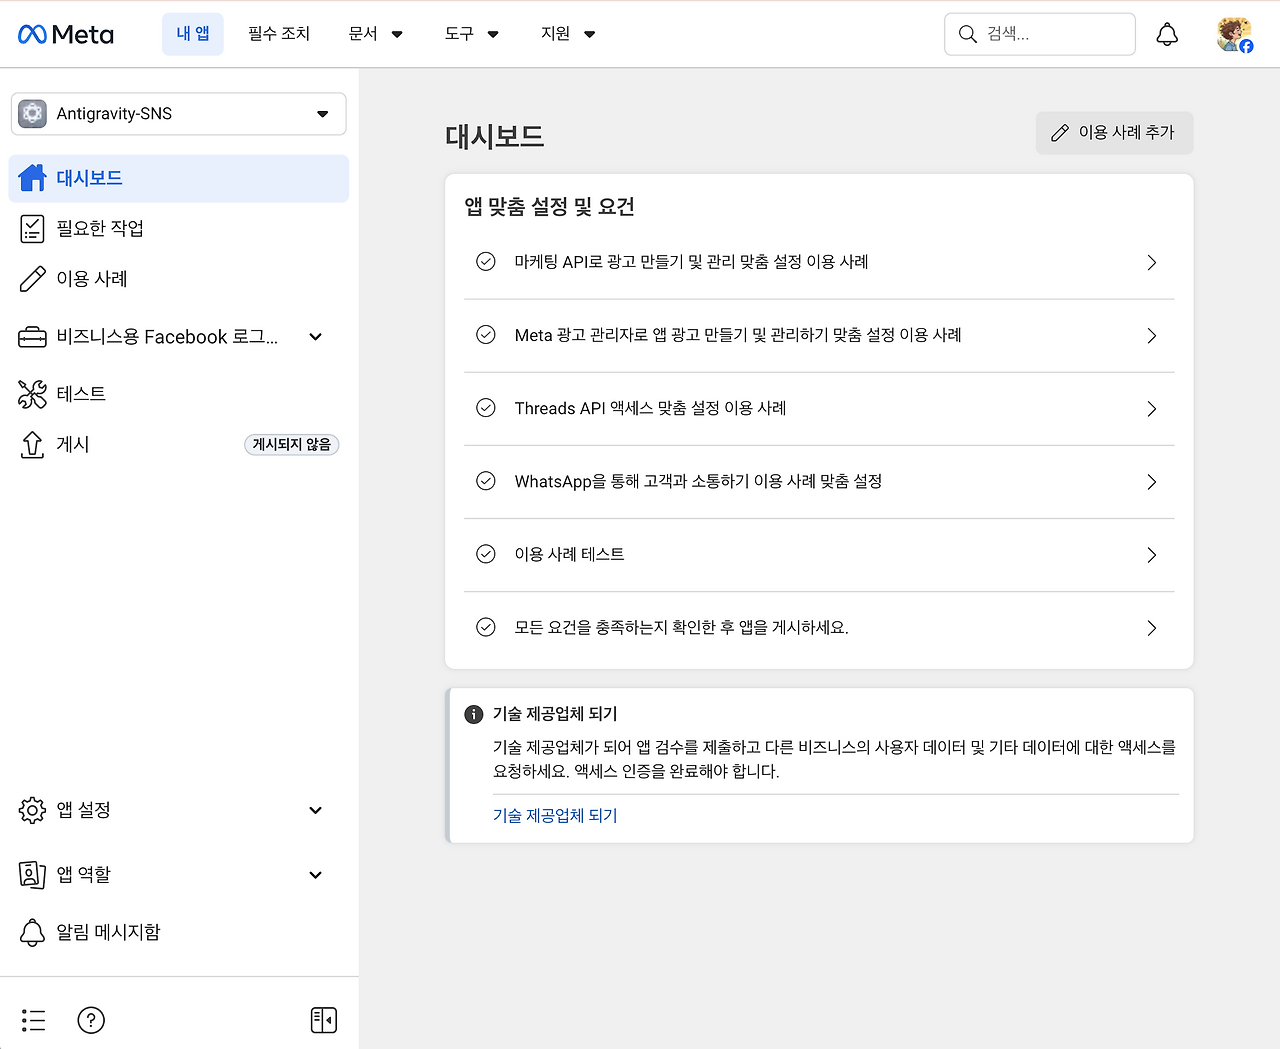Image resolution: width=1280 pixels, height=1049 pixels.
Task: Click the 비즈니스용 Facebook briefcase icon
Action: coord(32,337)
